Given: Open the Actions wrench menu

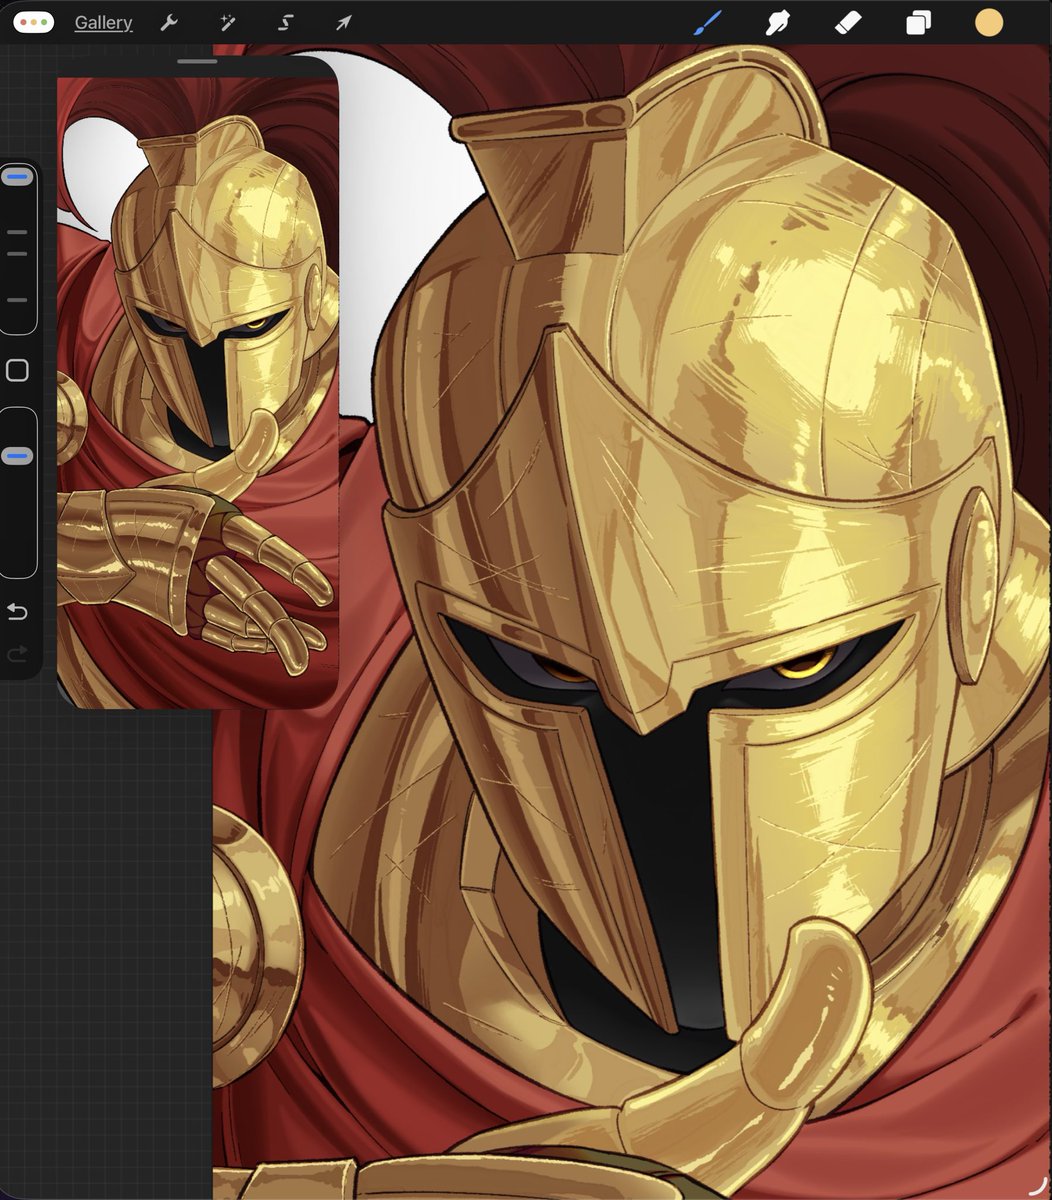Looking at the screenshot, I should [169, 23].
